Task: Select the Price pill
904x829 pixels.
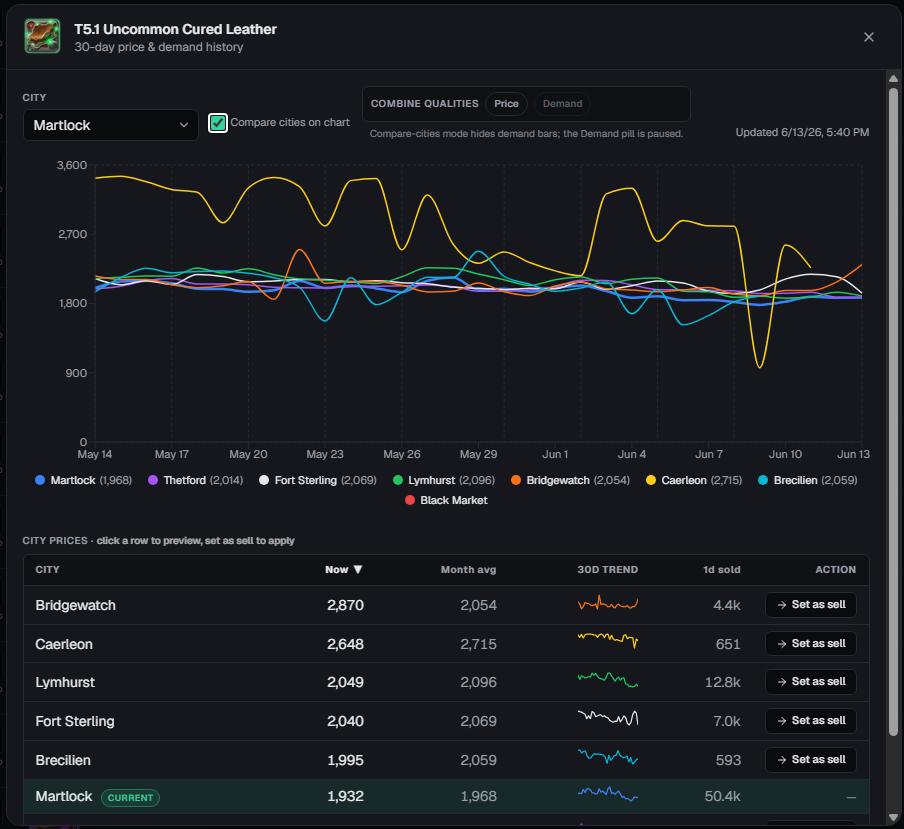Action: click(506, 104)
